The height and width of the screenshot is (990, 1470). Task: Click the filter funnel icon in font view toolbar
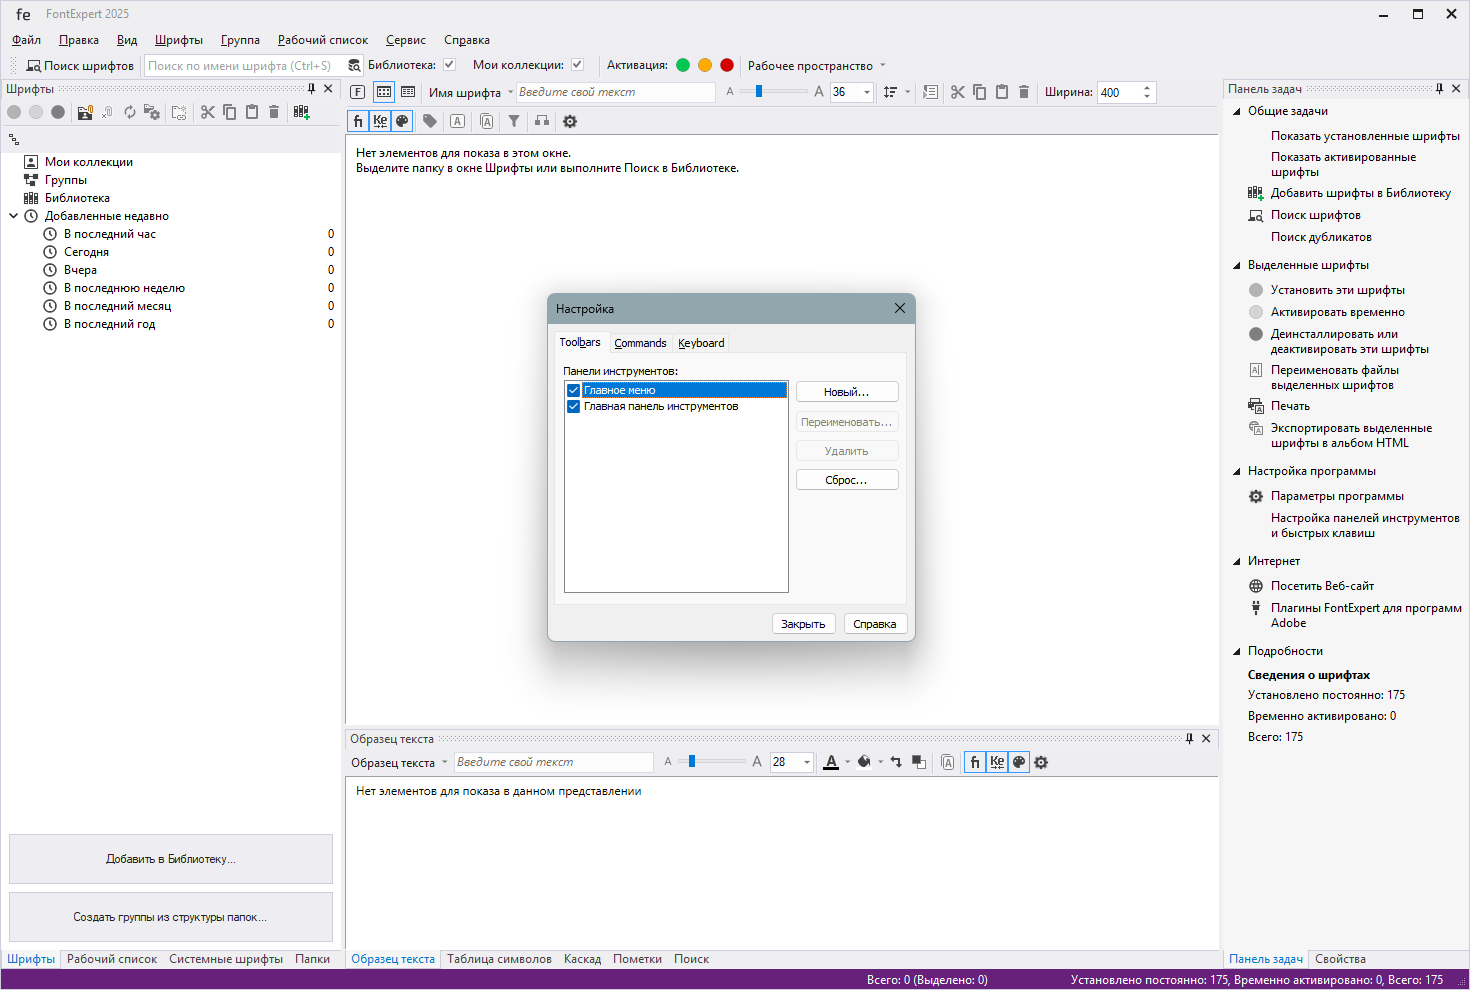click(x=514, y=121)
